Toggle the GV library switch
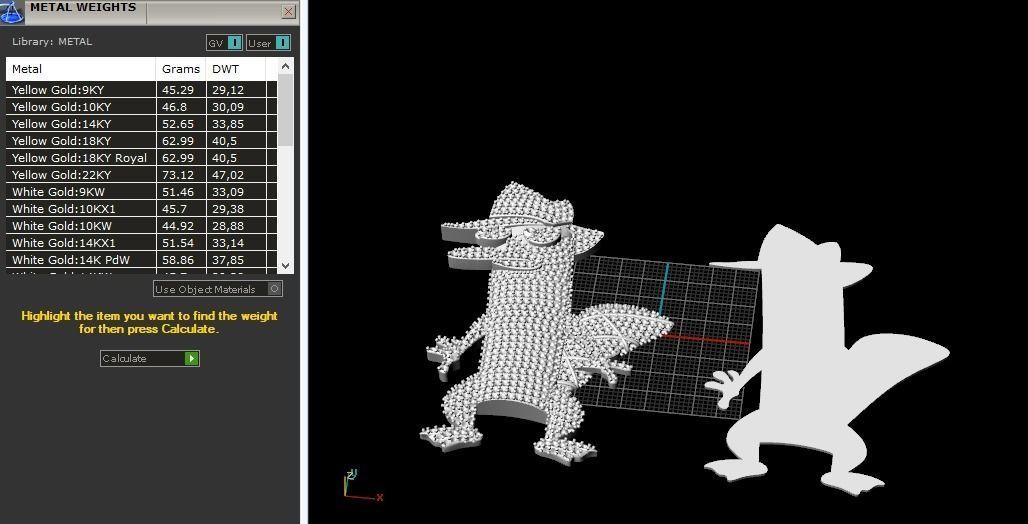 pyautogui.click(x=224, y=43)
